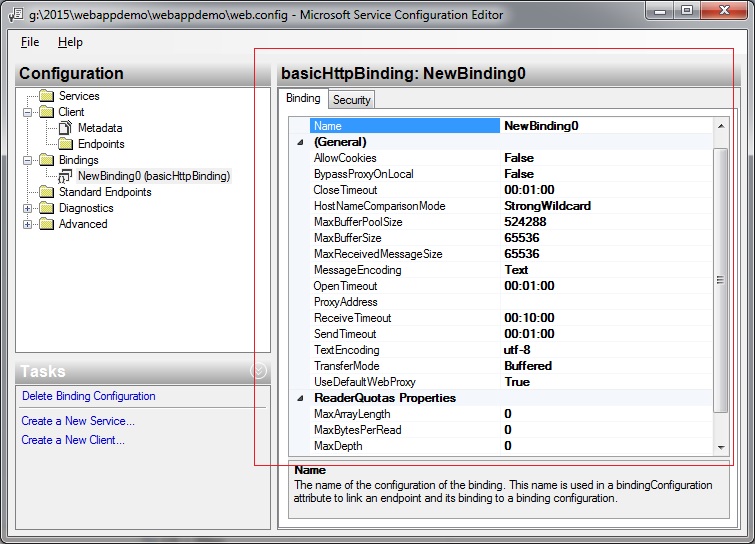Collapse the (General) property category

pos(300,142)
